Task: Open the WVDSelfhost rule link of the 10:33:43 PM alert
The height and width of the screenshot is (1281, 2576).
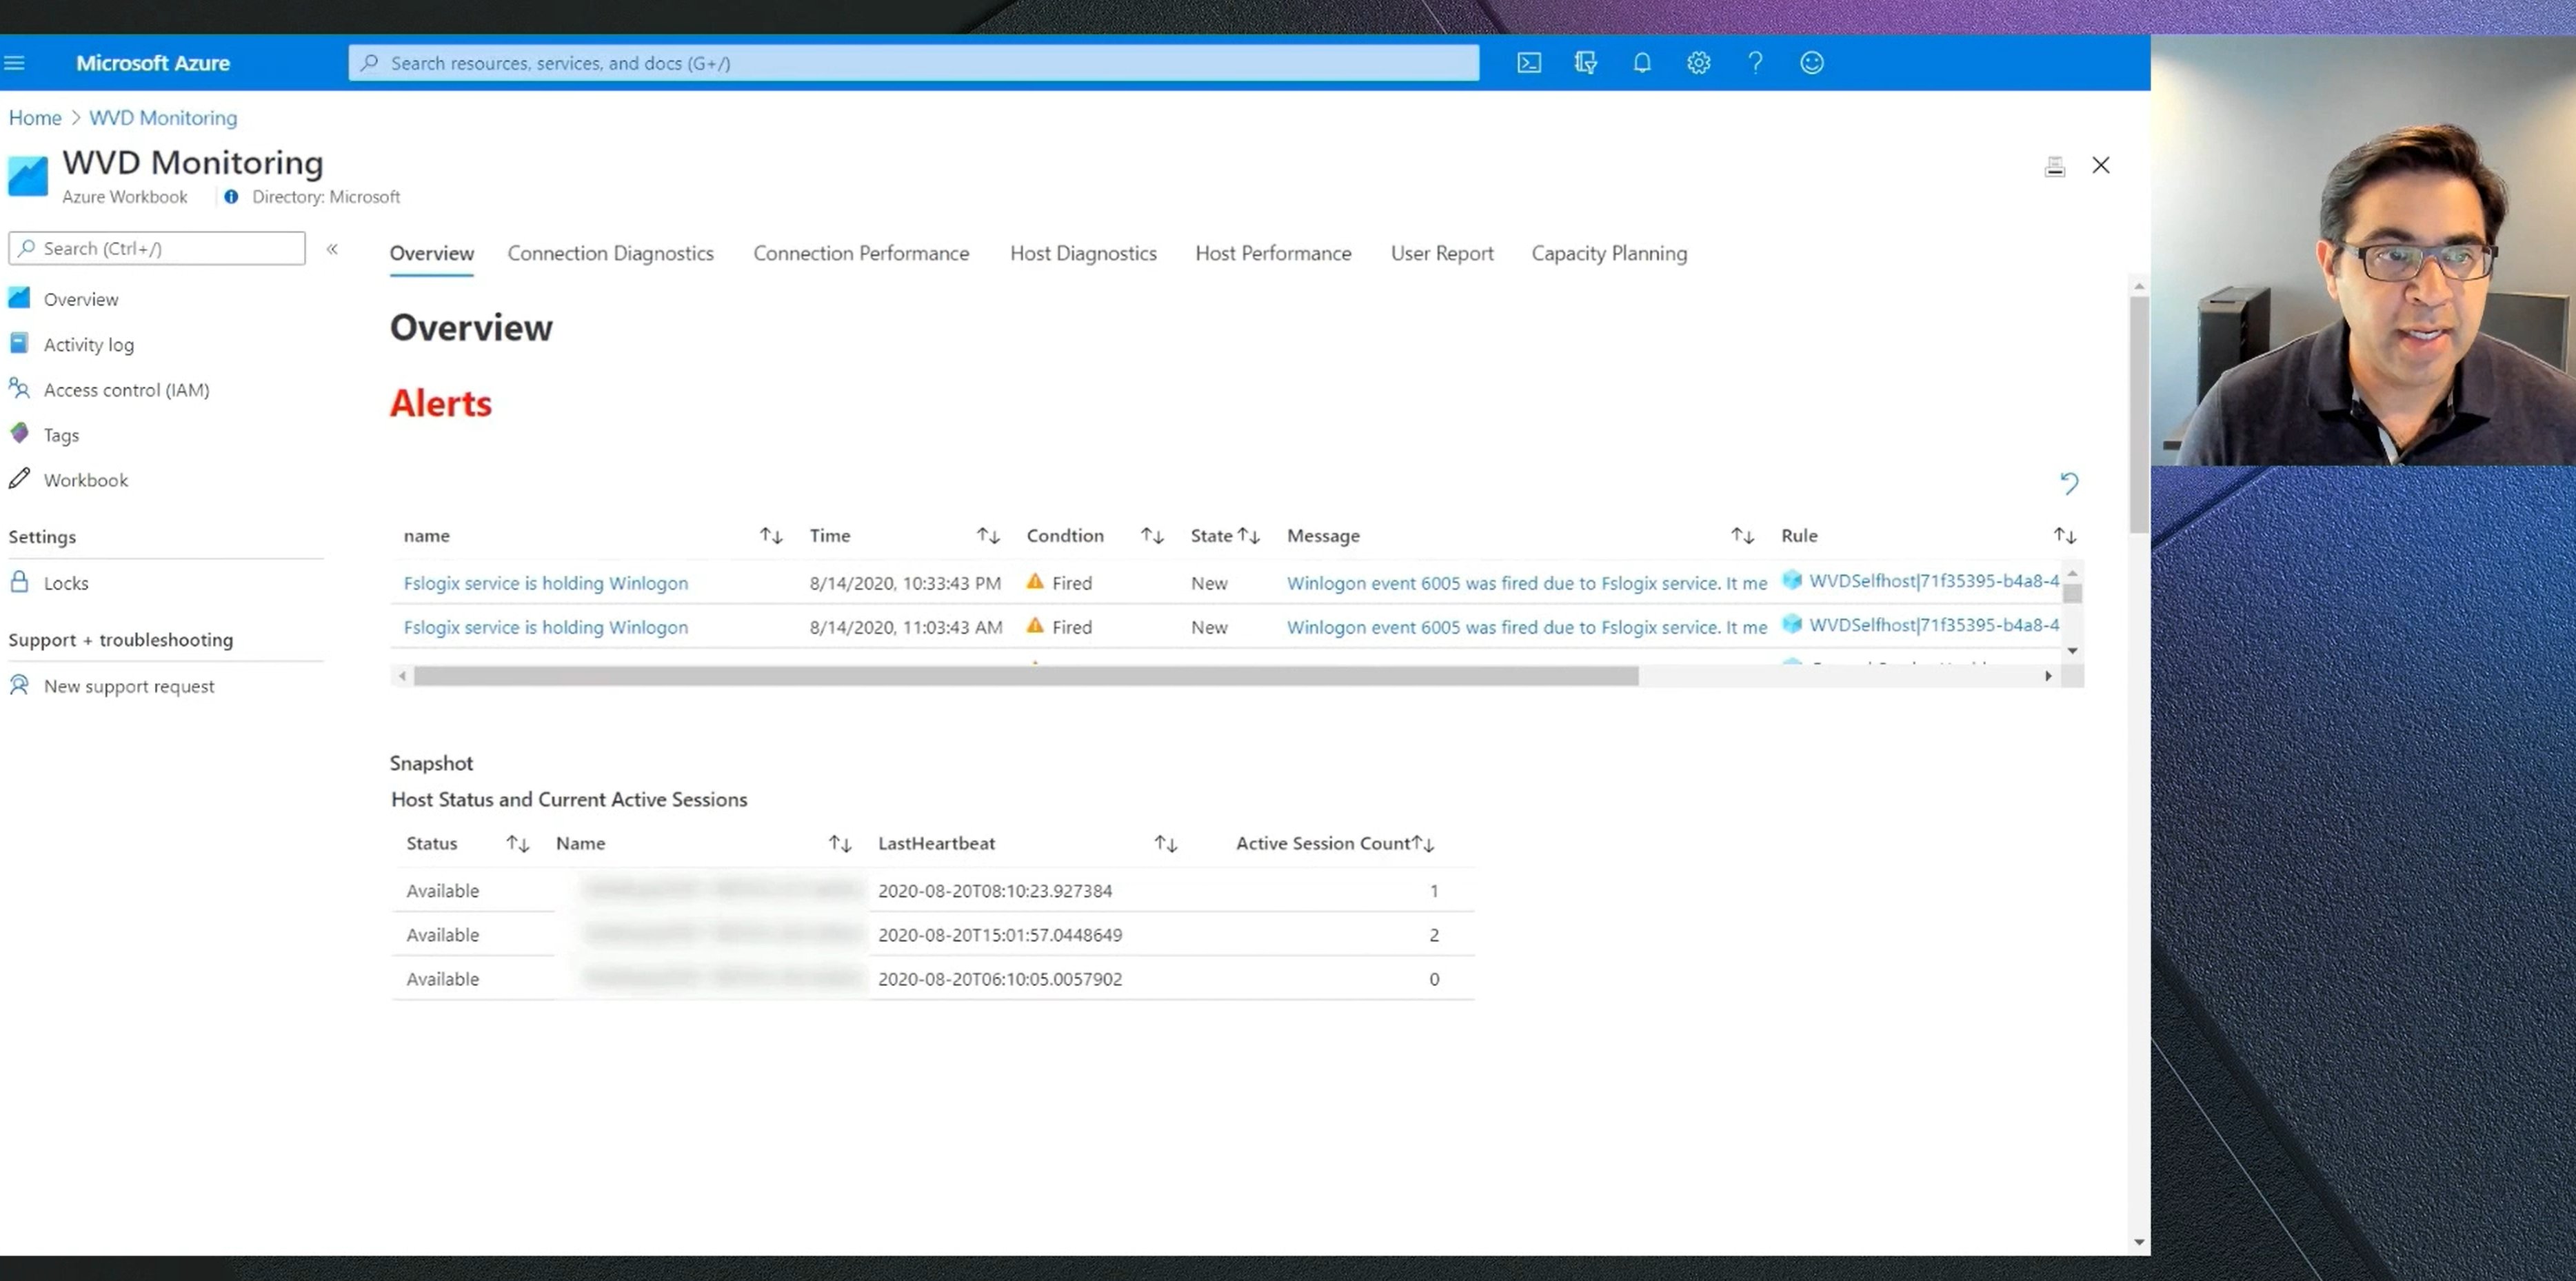Action: (x=1933, y=581)
